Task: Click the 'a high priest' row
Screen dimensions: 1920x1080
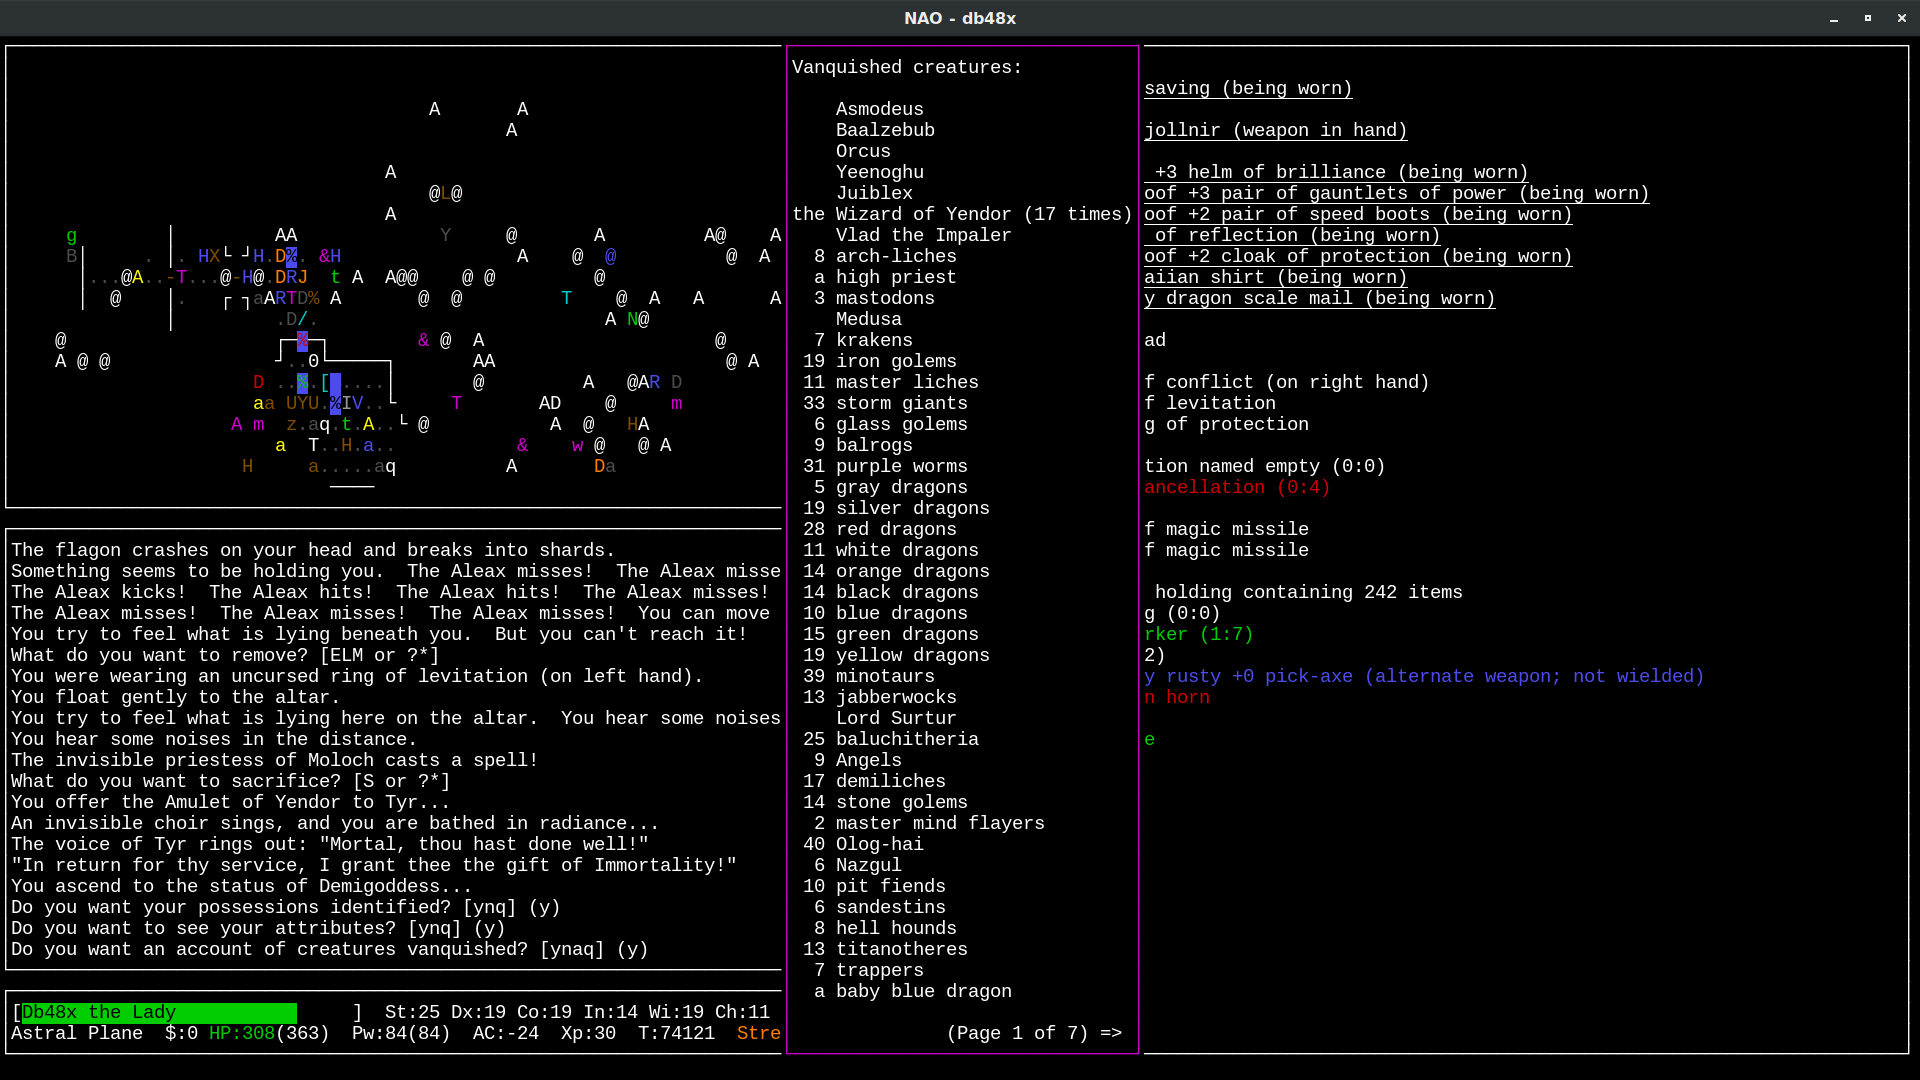Action: (885, 277)
